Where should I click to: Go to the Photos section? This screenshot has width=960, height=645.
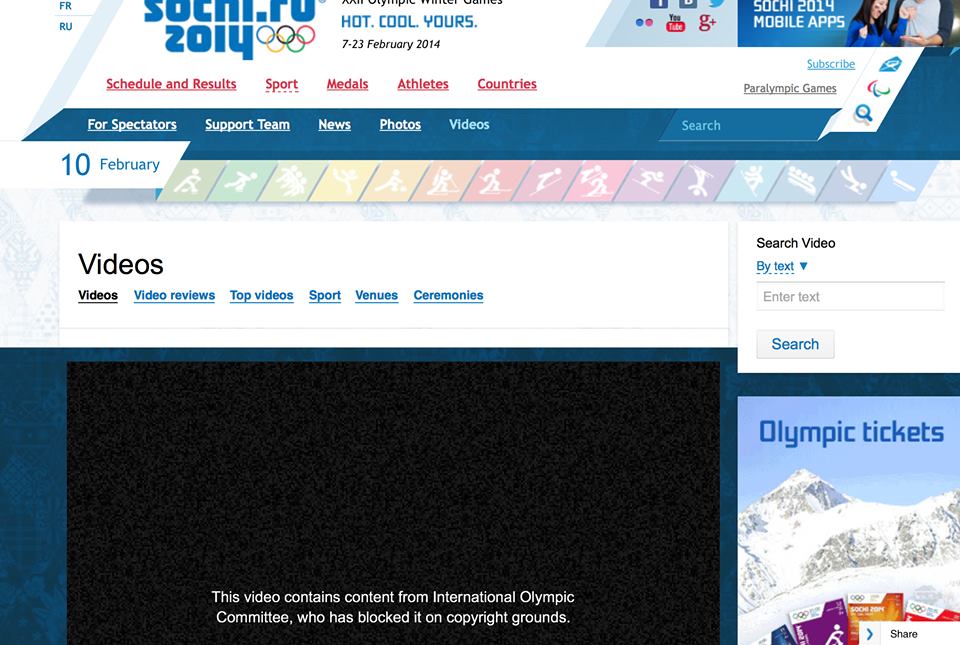(x=400, y=124)
